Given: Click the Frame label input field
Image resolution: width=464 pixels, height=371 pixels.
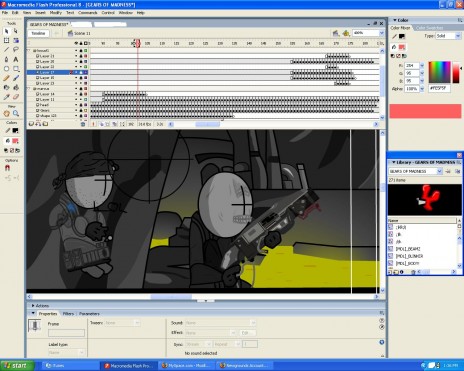Looking at the screenshot, I should coord(66,333).
